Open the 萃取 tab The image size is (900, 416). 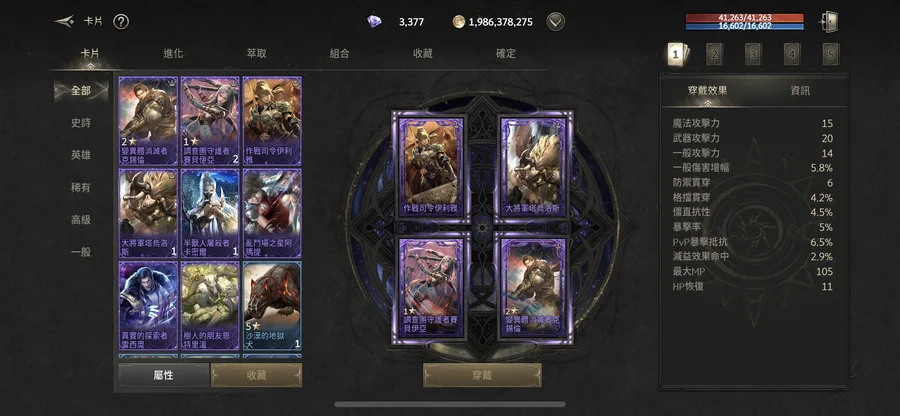257,53
